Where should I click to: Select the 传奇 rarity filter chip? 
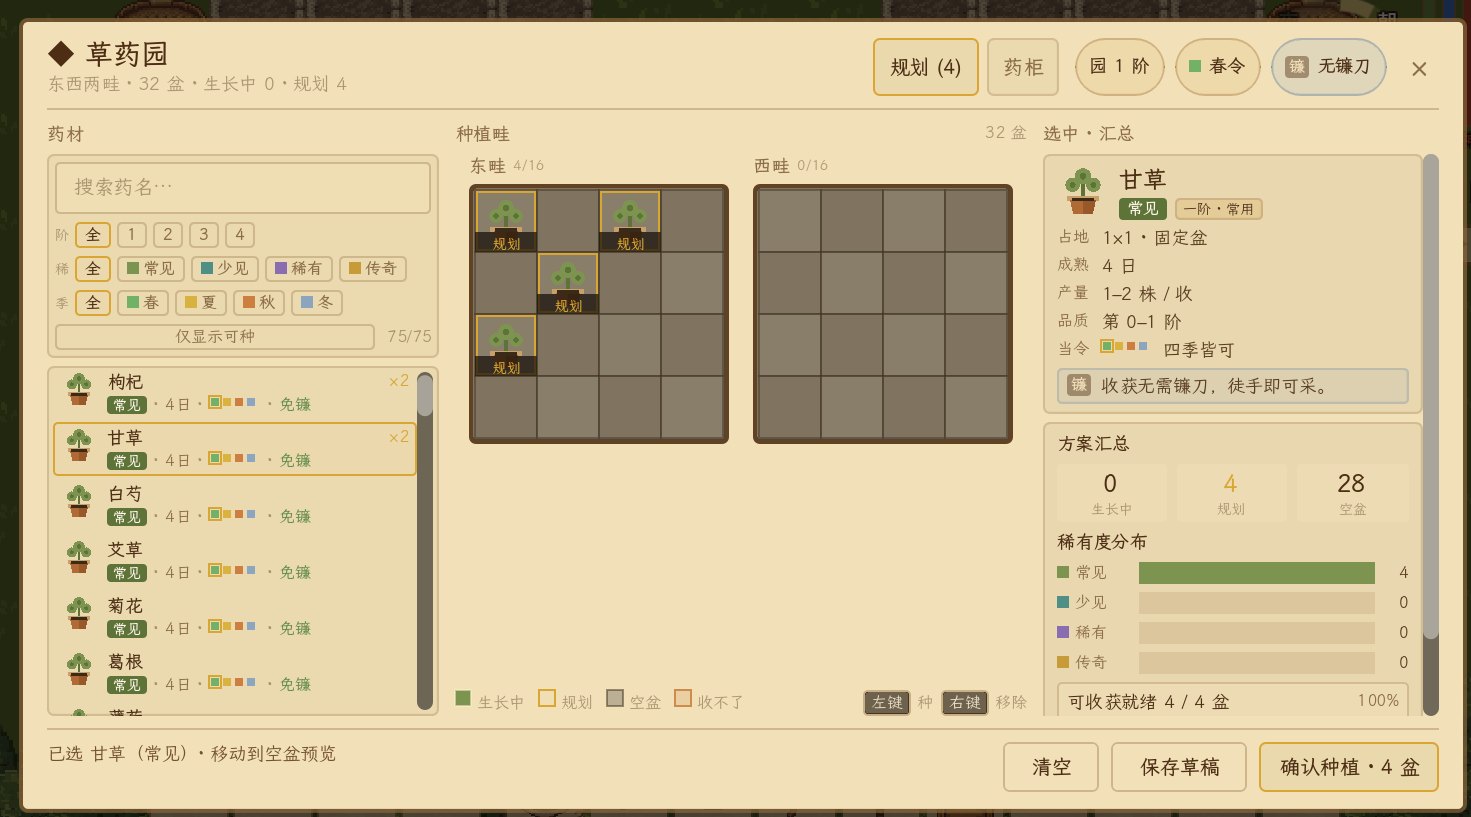pyautogui.click(x=373, y=268)
